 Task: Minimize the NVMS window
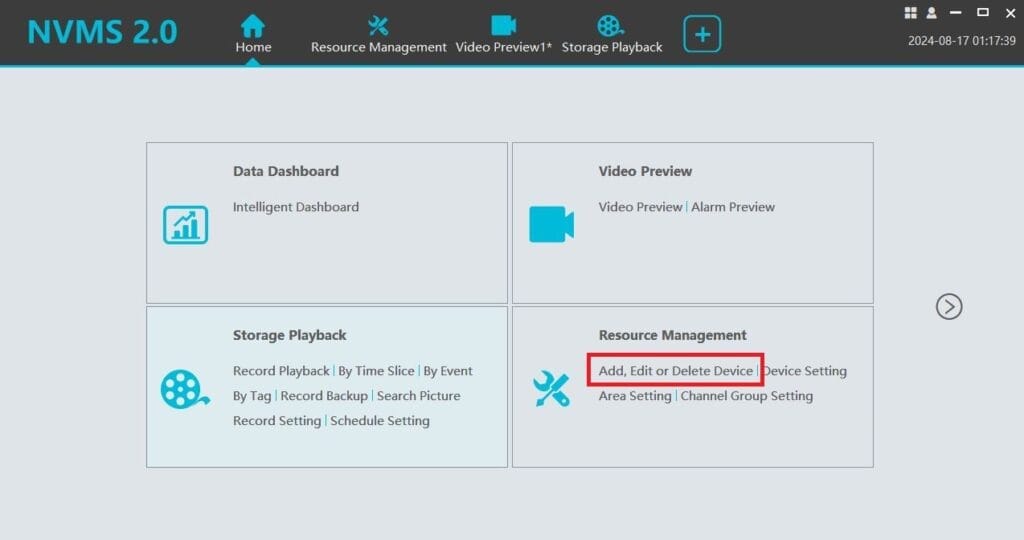pyautogui.click(x=955, y=12)
